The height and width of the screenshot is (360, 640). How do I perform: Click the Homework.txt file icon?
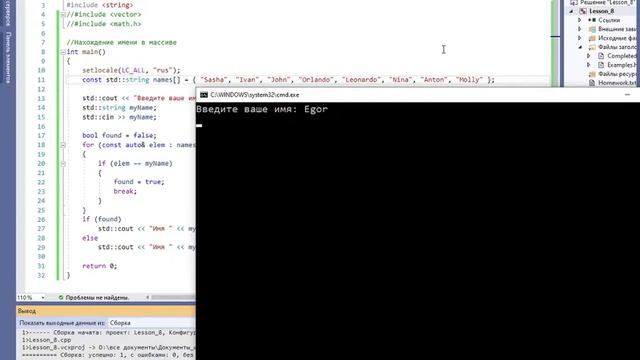pyautogui.click(x=592, y=83)
